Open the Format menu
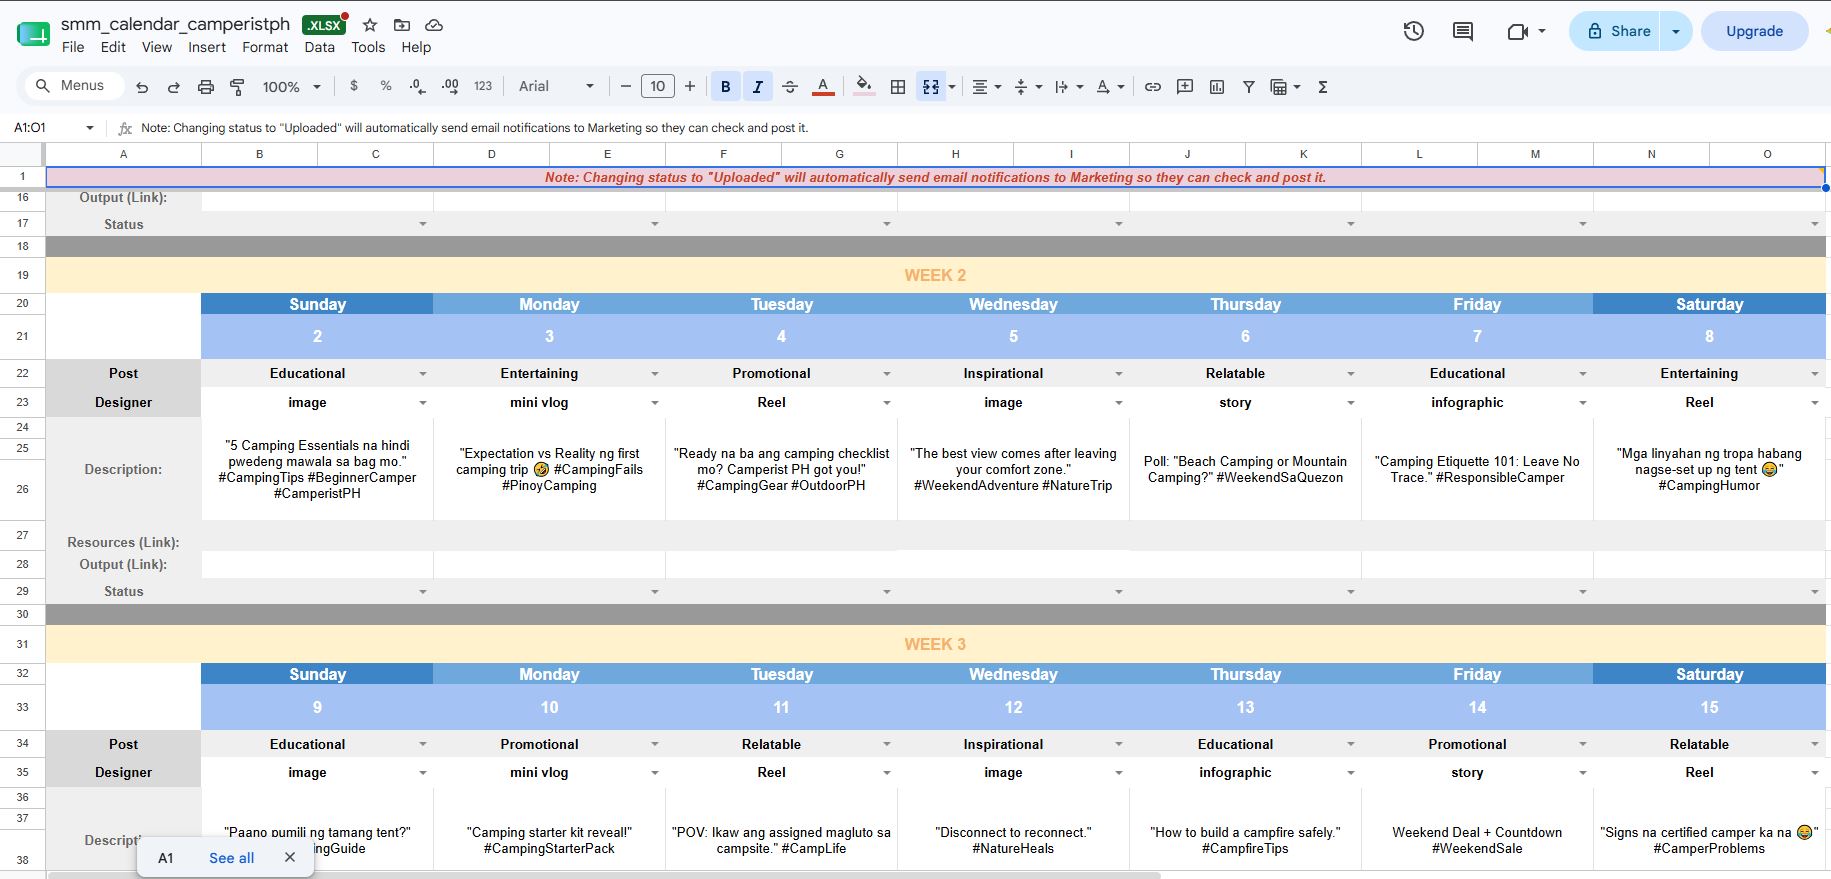Screen dimensions: 1831x879 click(265, 47)
